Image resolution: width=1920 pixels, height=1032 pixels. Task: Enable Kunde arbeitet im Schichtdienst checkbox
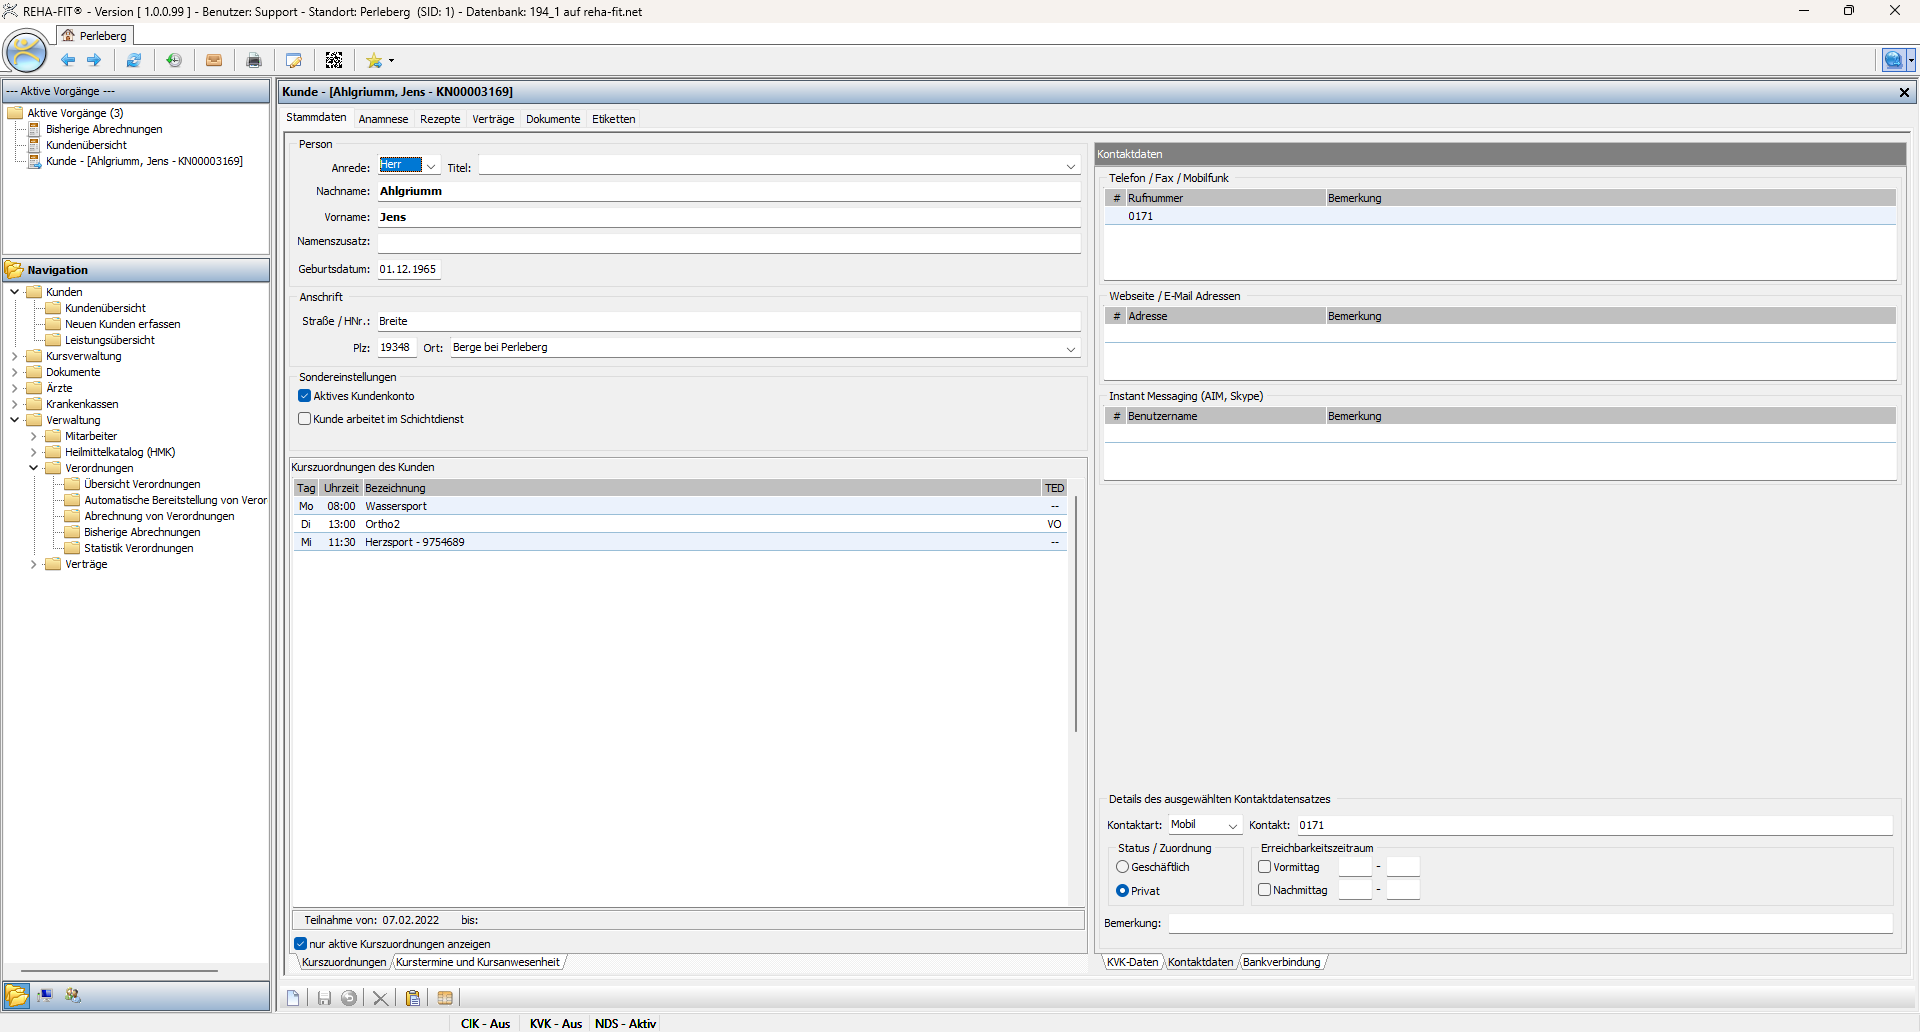click(304, 419)
